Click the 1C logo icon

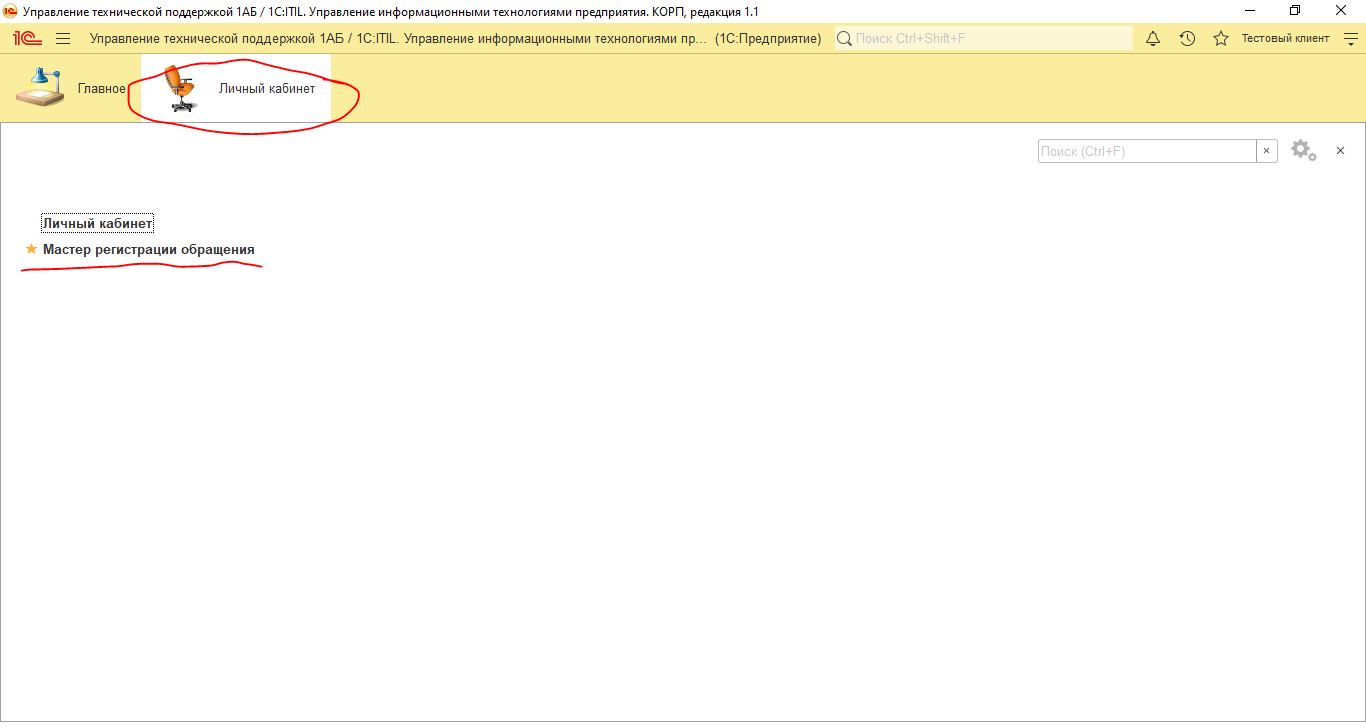(x=27, y=39)
